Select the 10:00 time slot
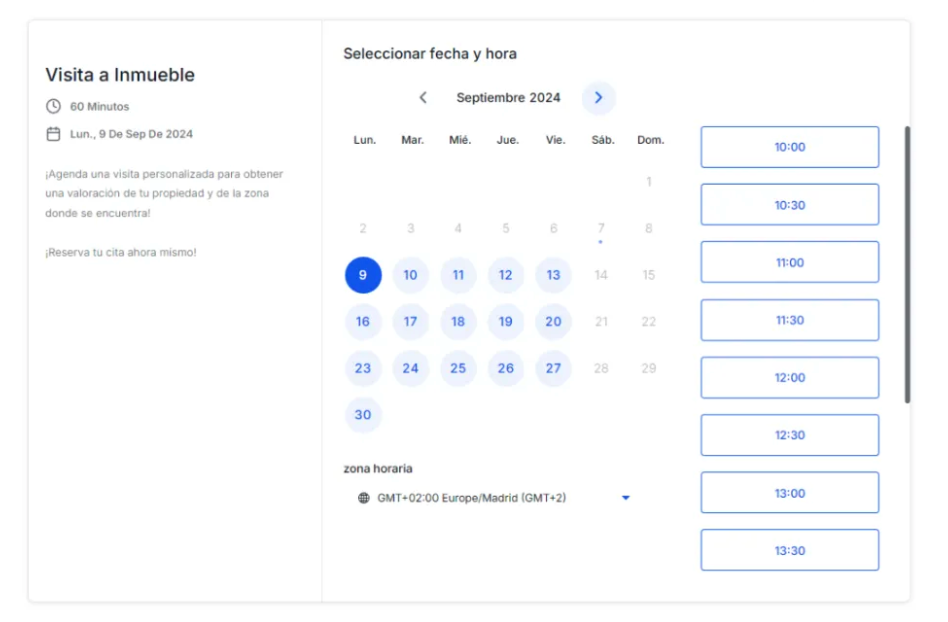The image size is (948, 622). click(789, 147)
